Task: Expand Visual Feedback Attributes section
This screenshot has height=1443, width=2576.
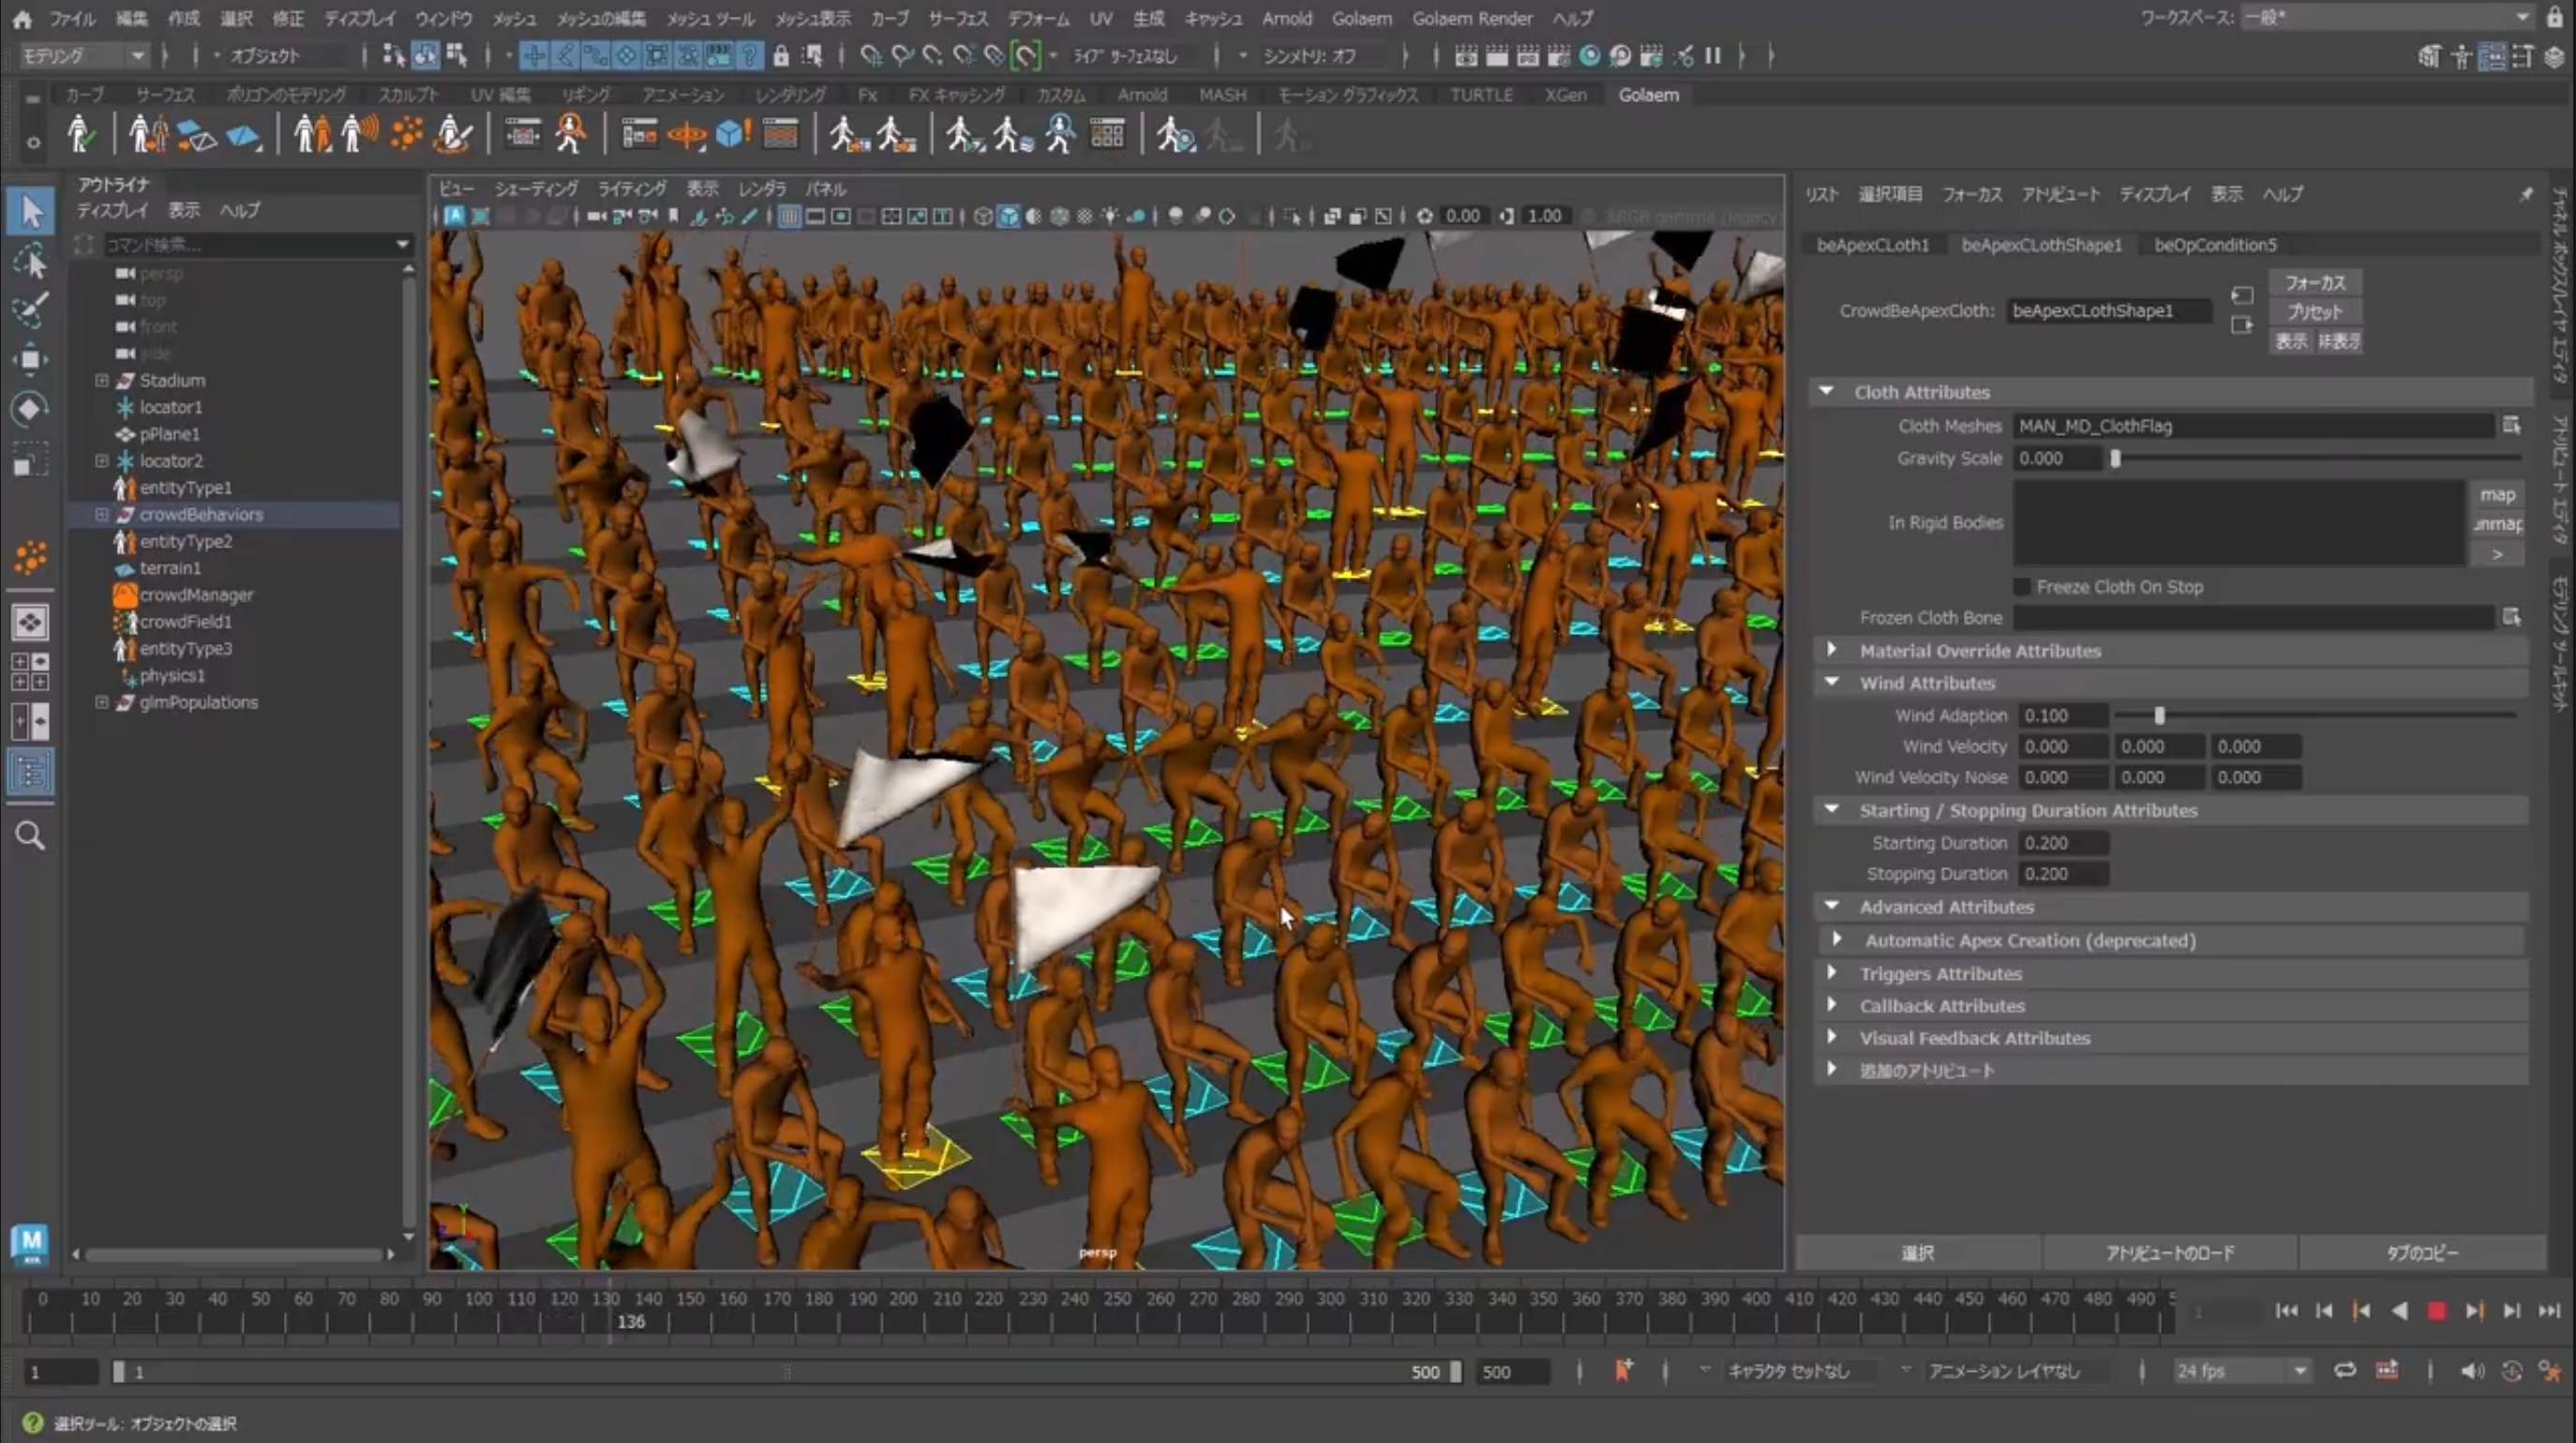Action: click(x=1832, y=1037)
